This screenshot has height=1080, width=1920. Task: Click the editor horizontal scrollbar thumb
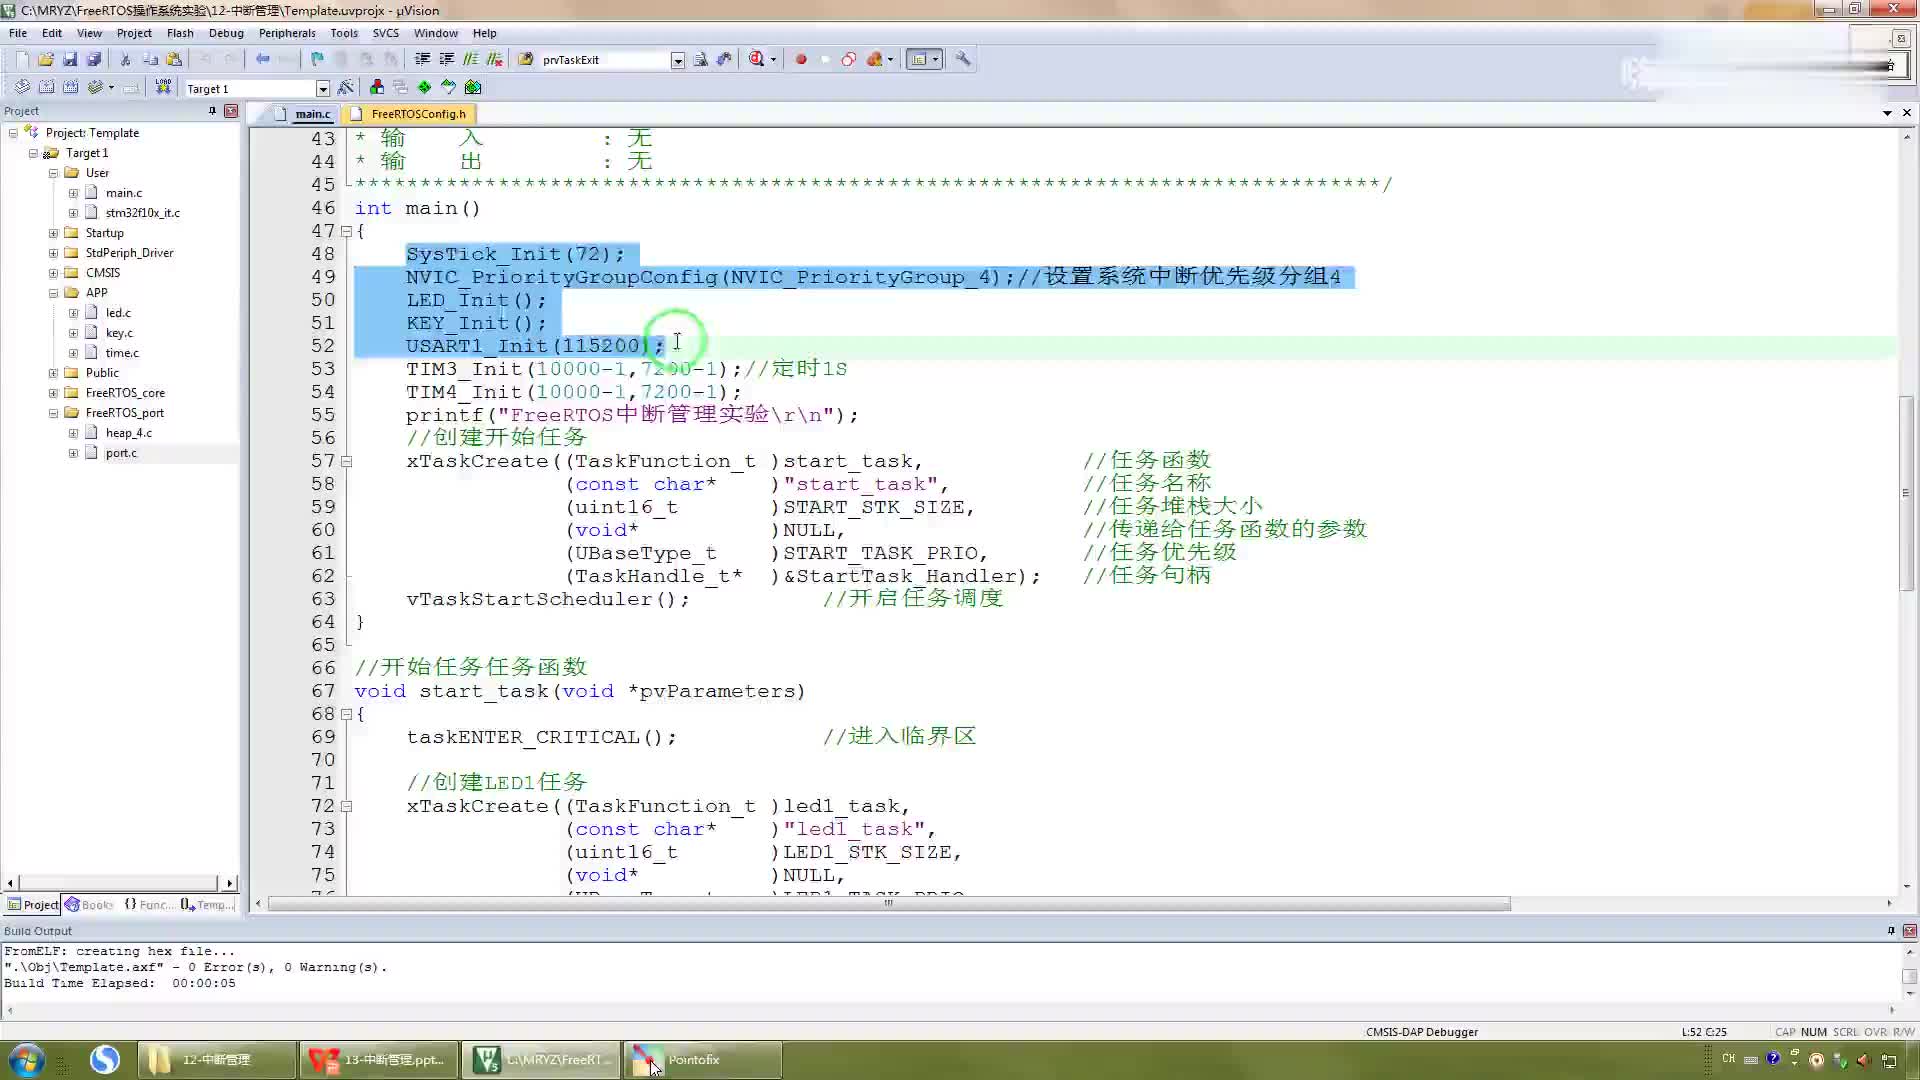[x=889, y=904]
